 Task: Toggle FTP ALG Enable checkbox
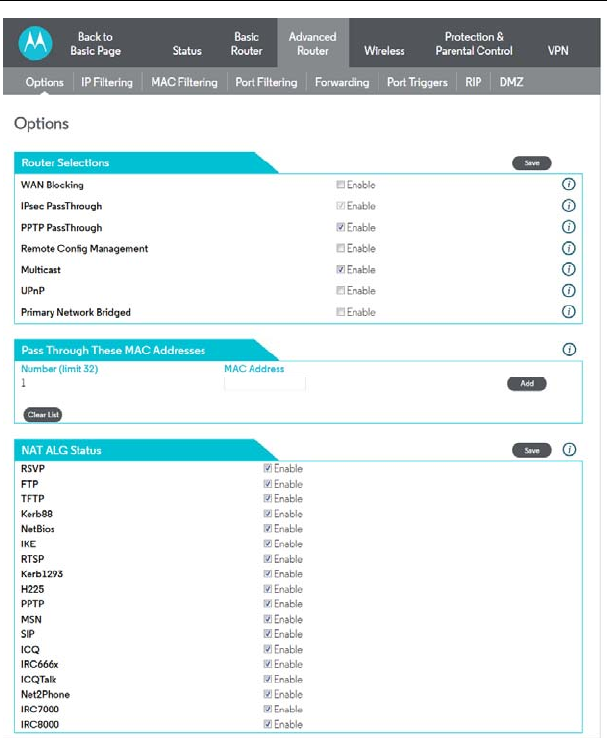tap(267, 483)
